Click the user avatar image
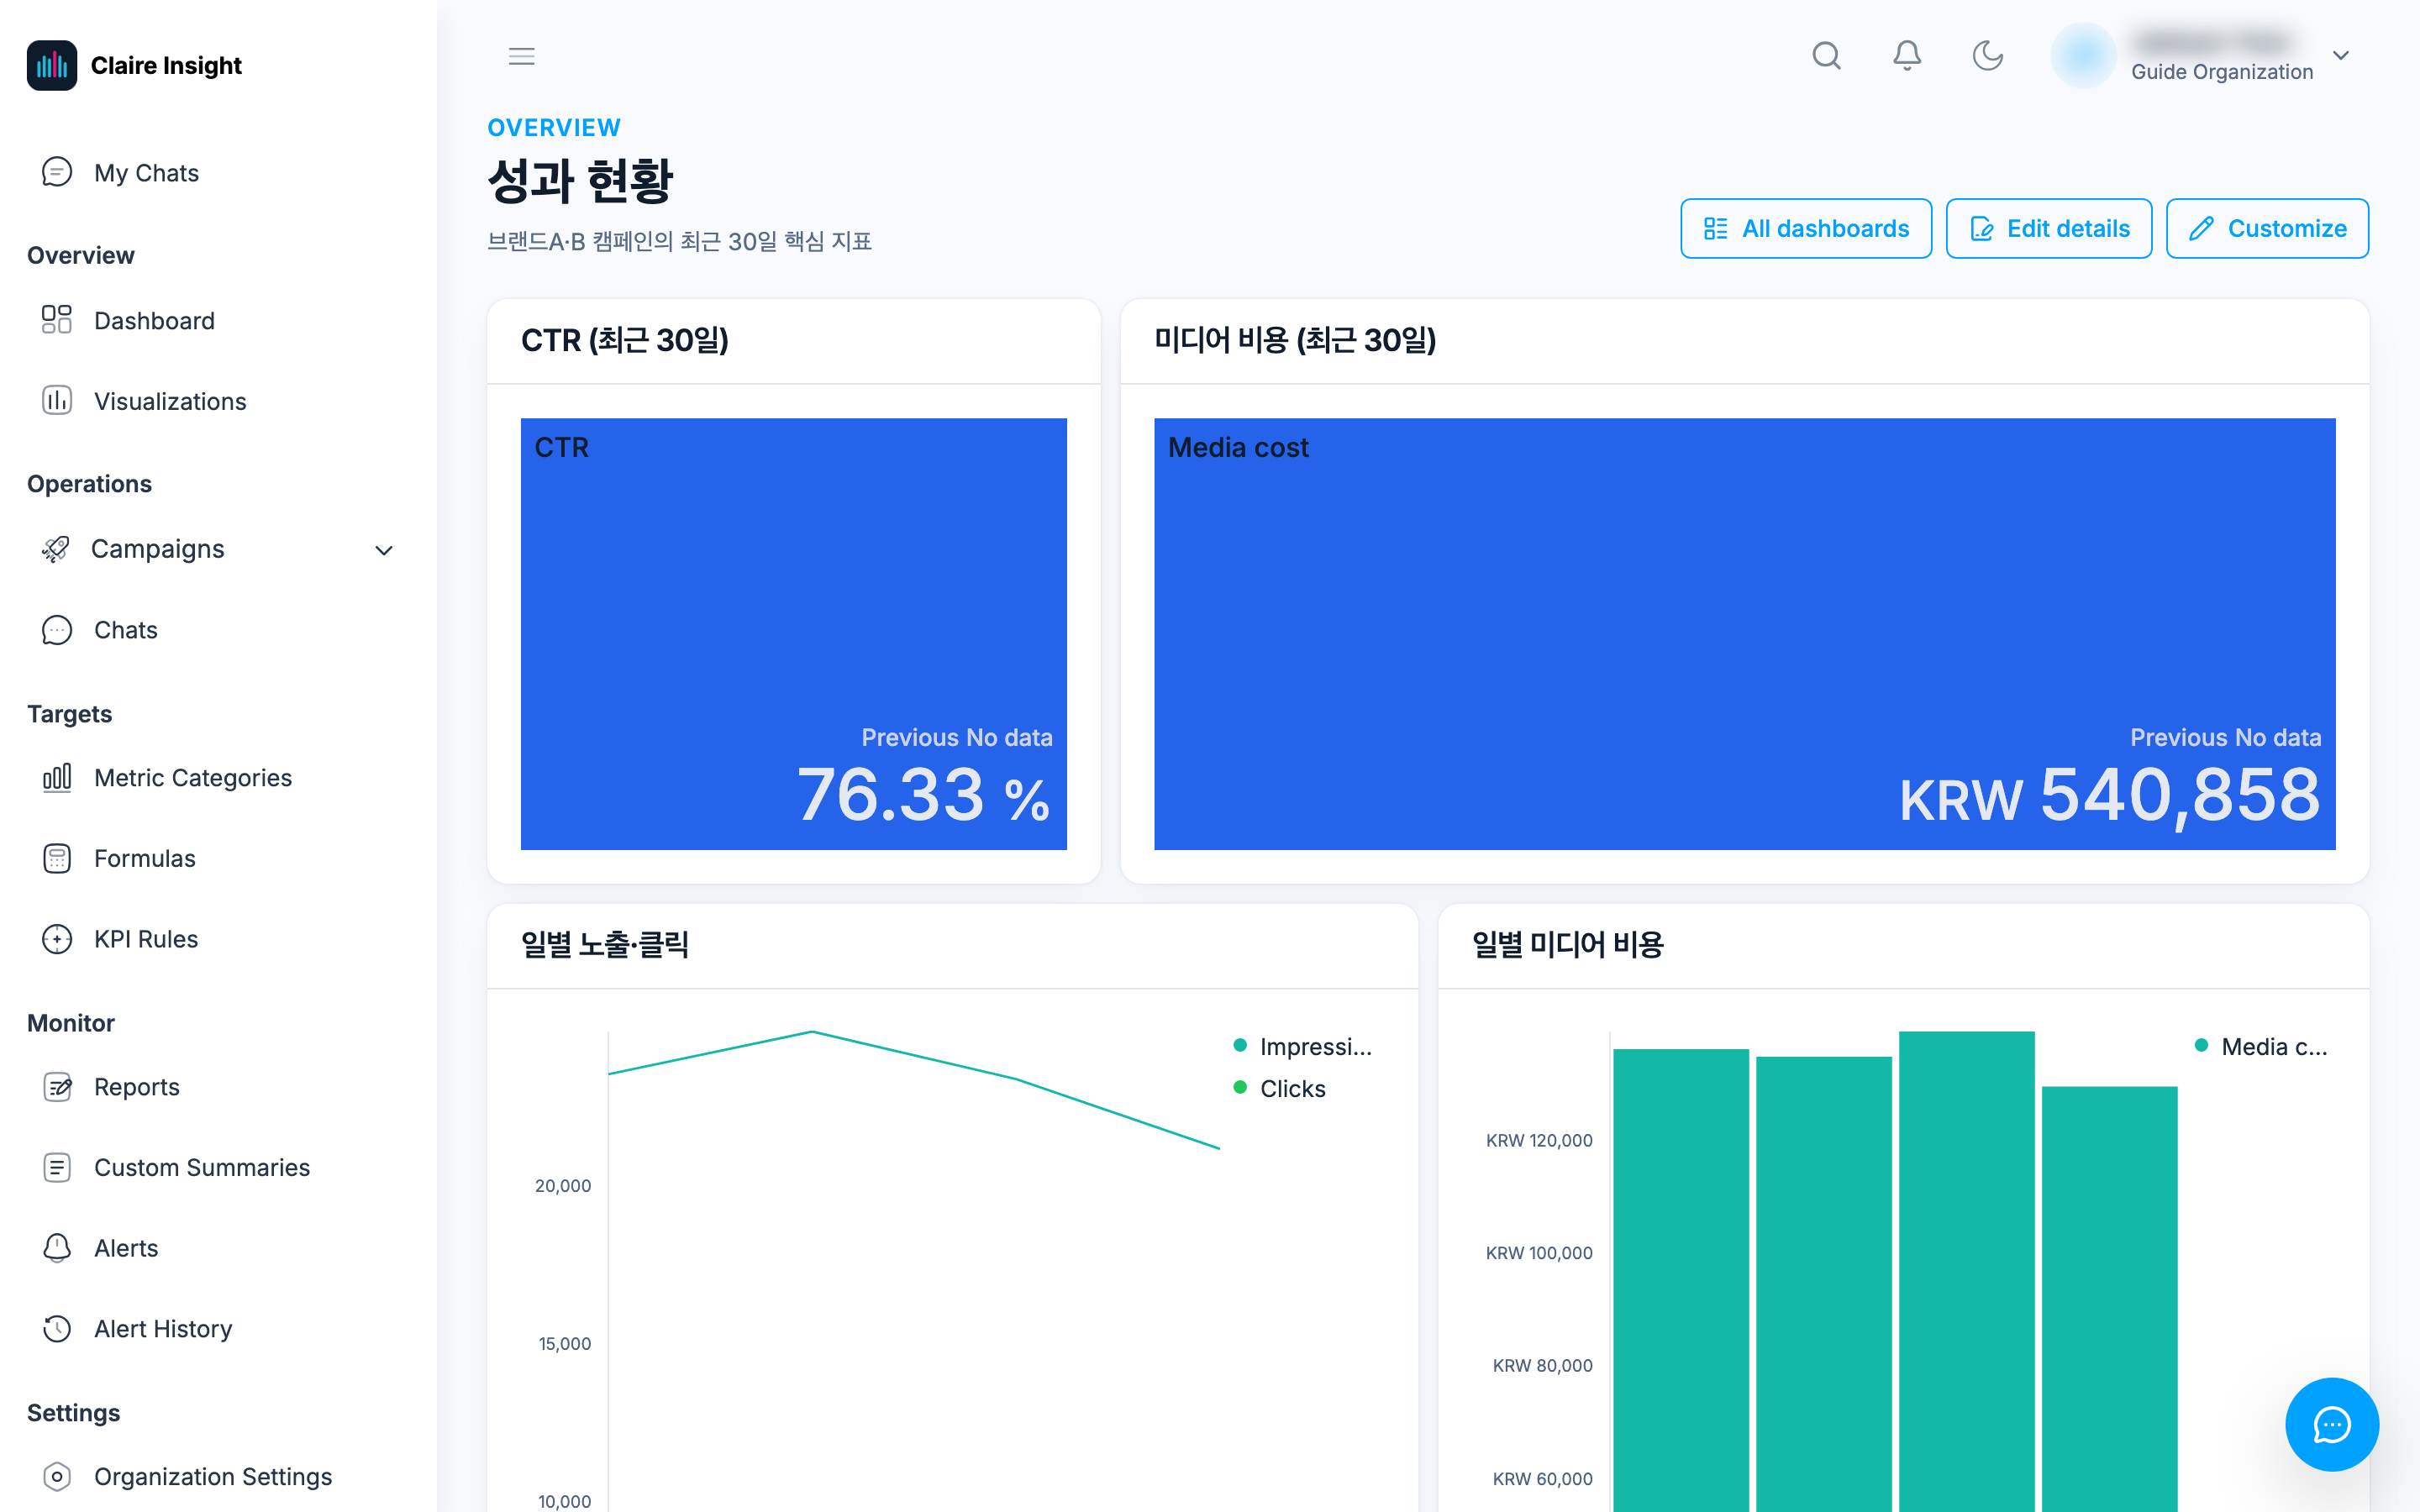The width and height of the screenshot is (2420, 1512). point(2083,55)
